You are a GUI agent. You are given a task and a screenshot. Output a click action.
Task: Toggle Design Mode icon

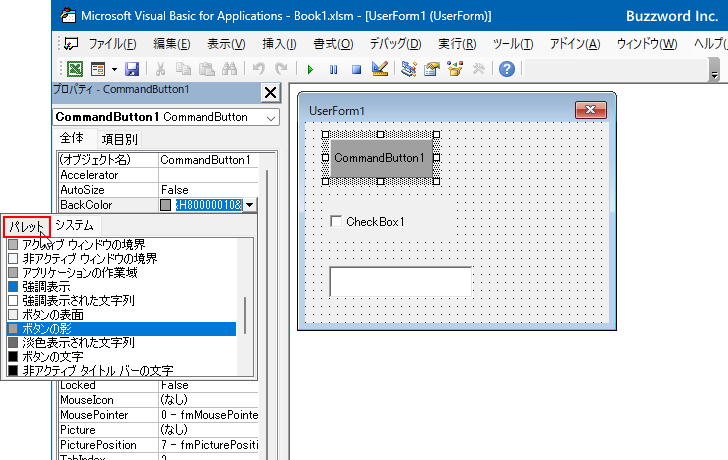380,69
